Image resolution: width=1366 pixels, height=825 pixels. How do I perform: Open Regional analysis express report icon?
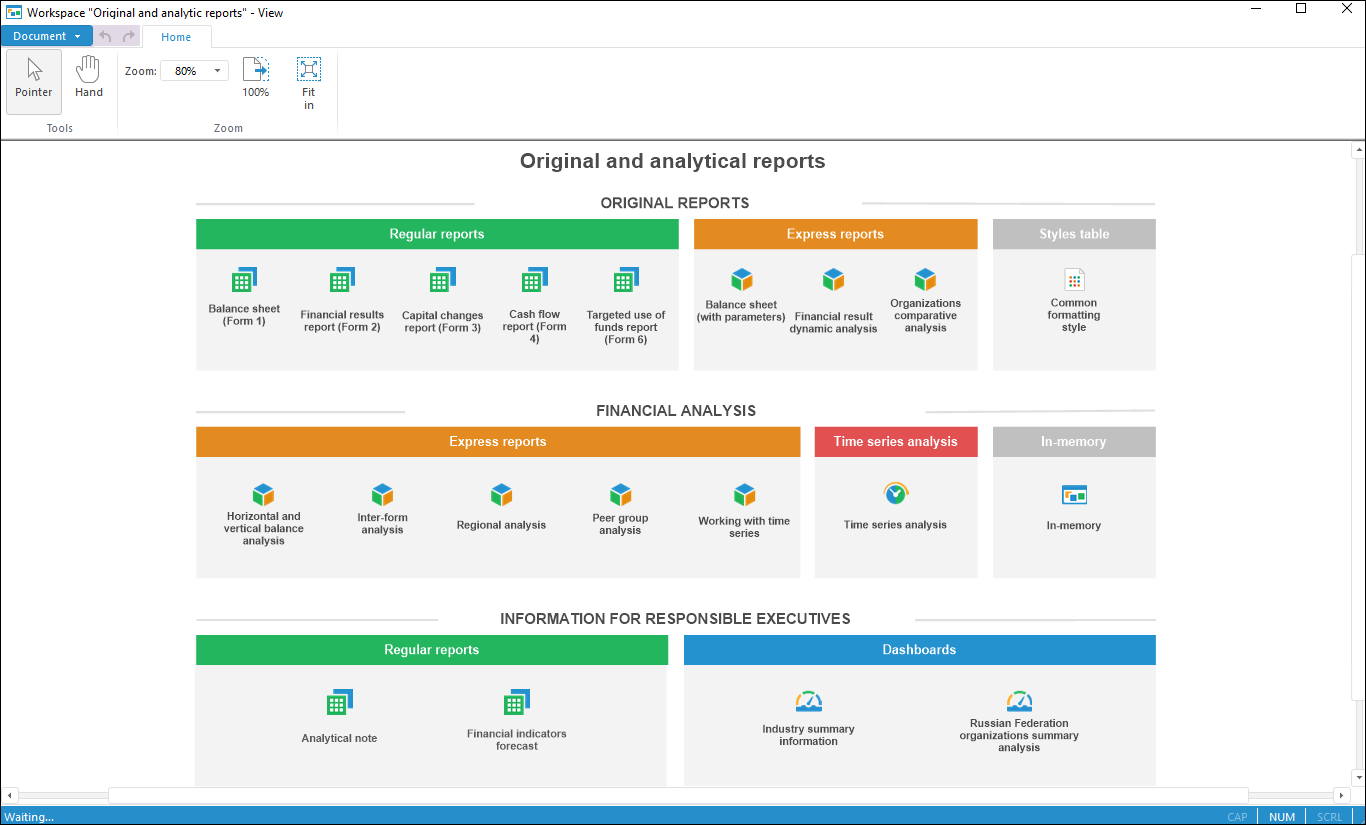501,495
